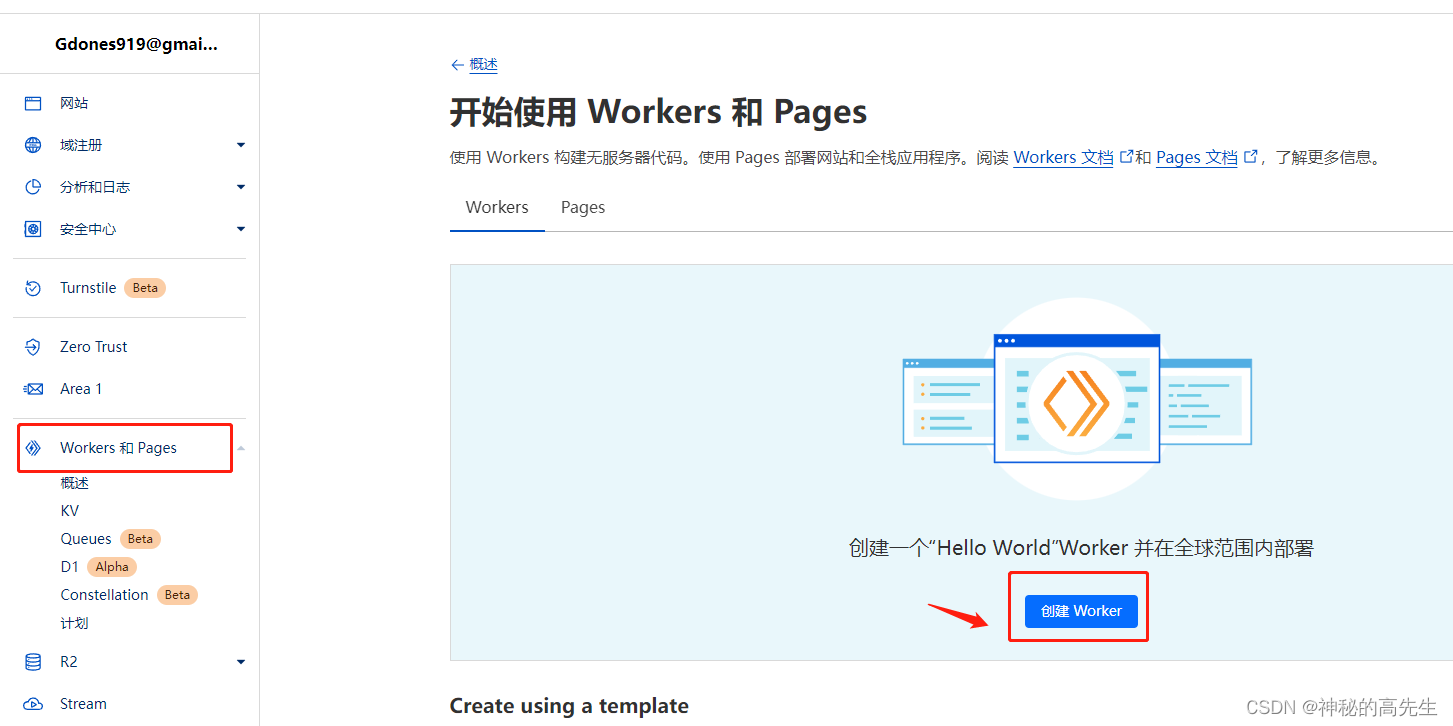1453x726 pixels.
Task: Switch to the Workers tab
Action: point(497,207)
